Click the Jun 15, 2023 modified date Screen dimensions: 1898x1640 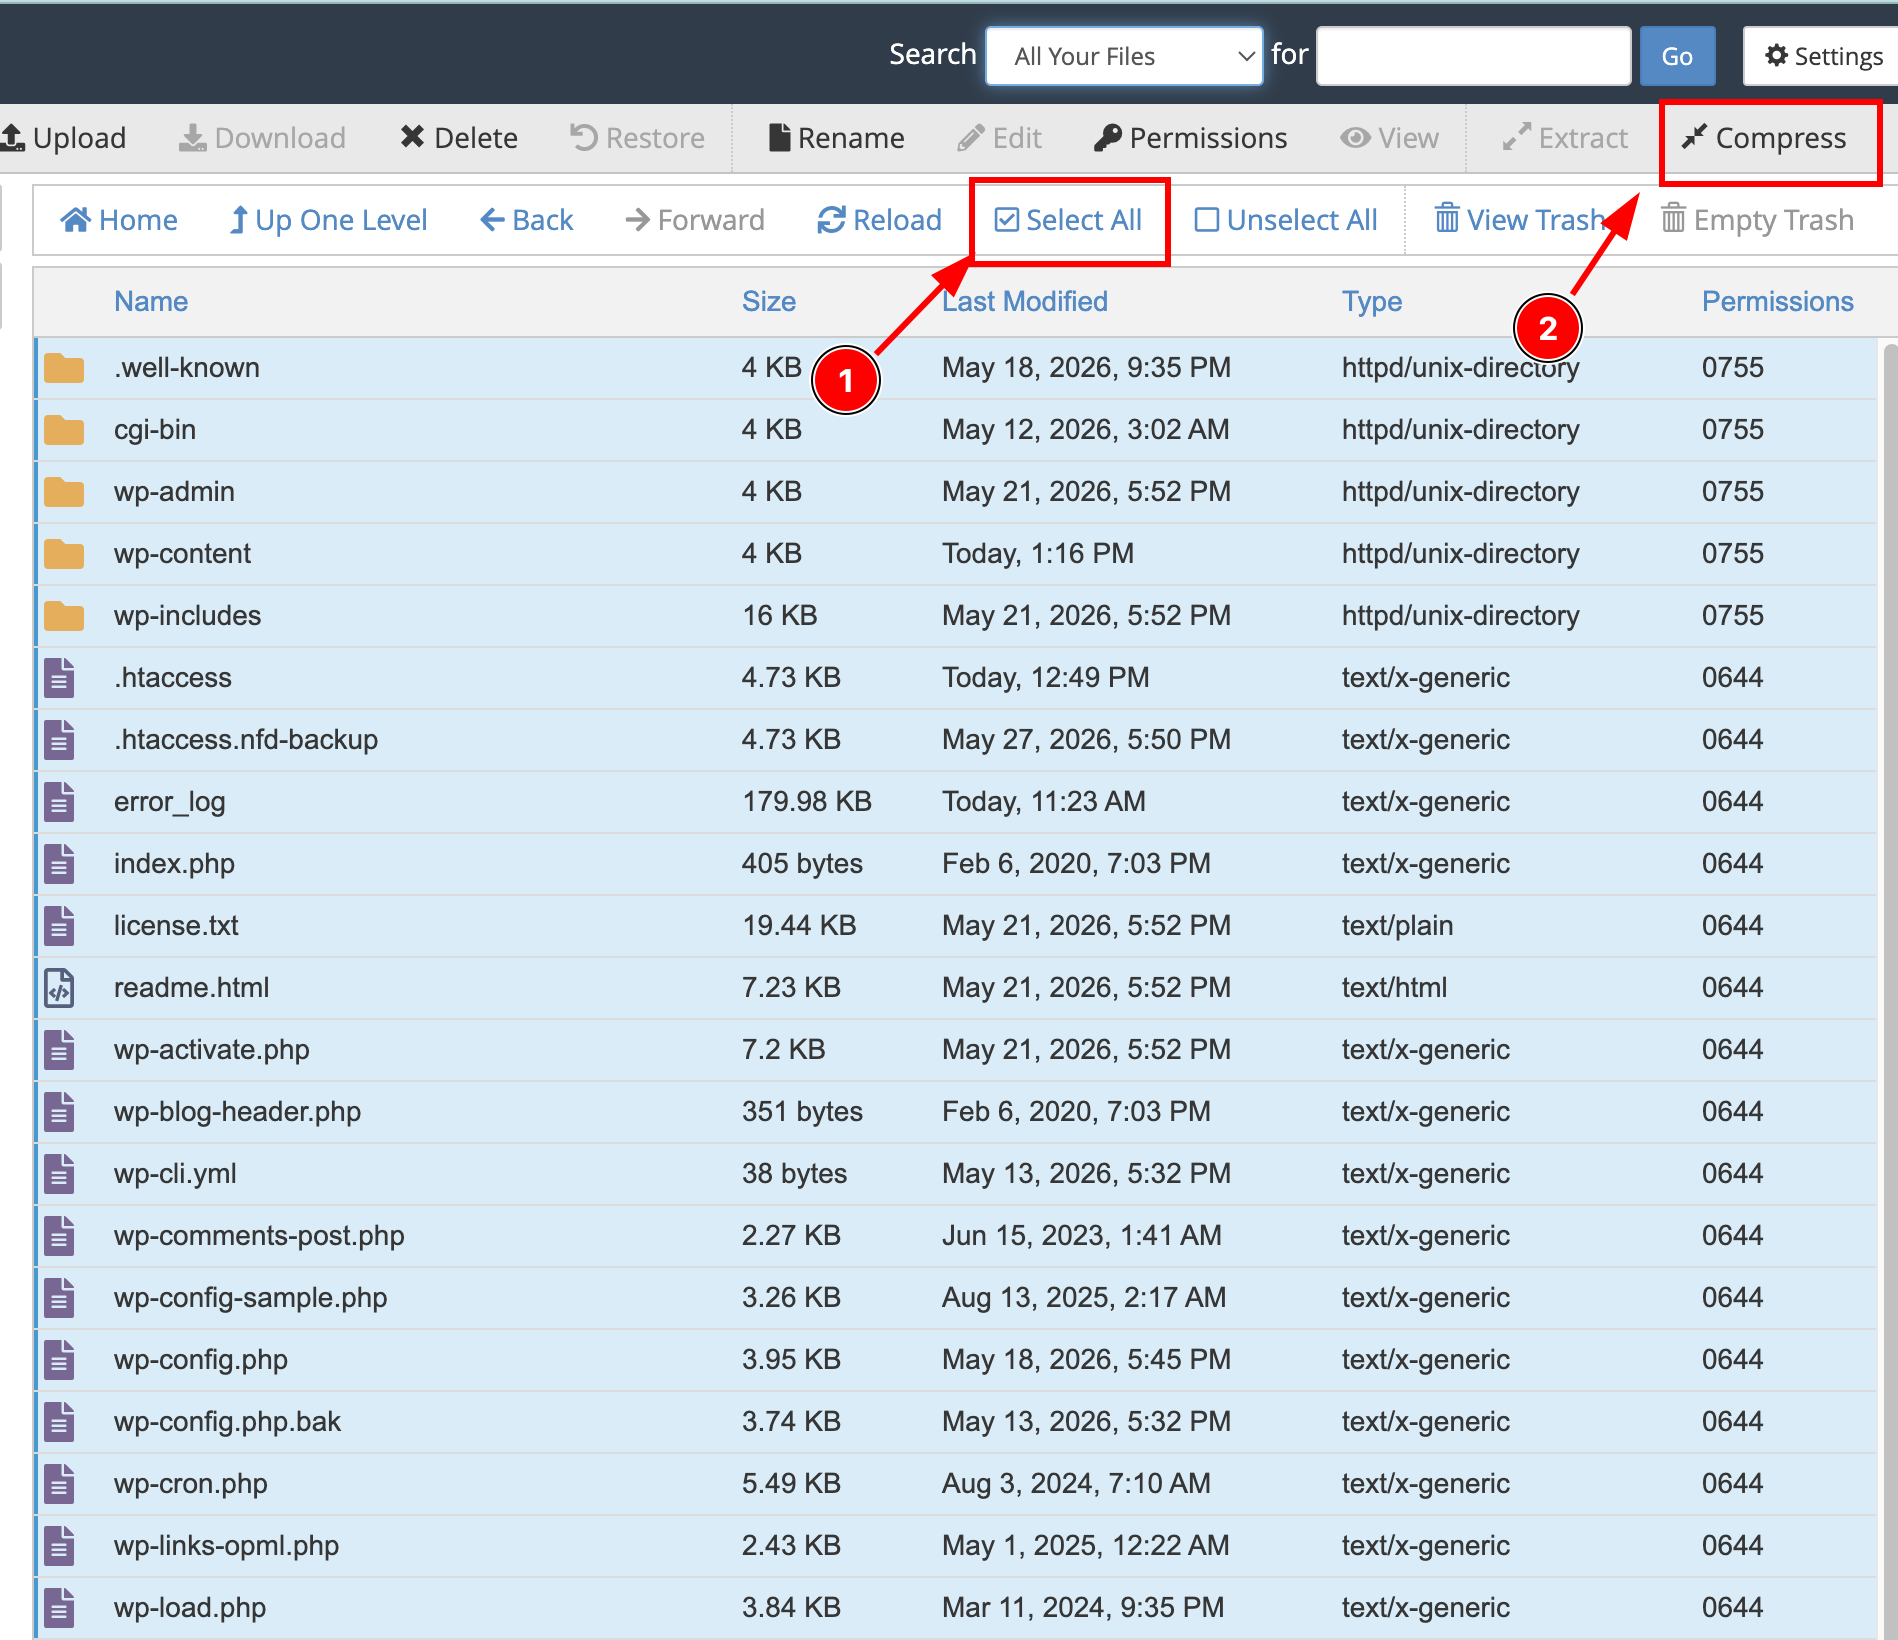[x=1082, y=1236]
